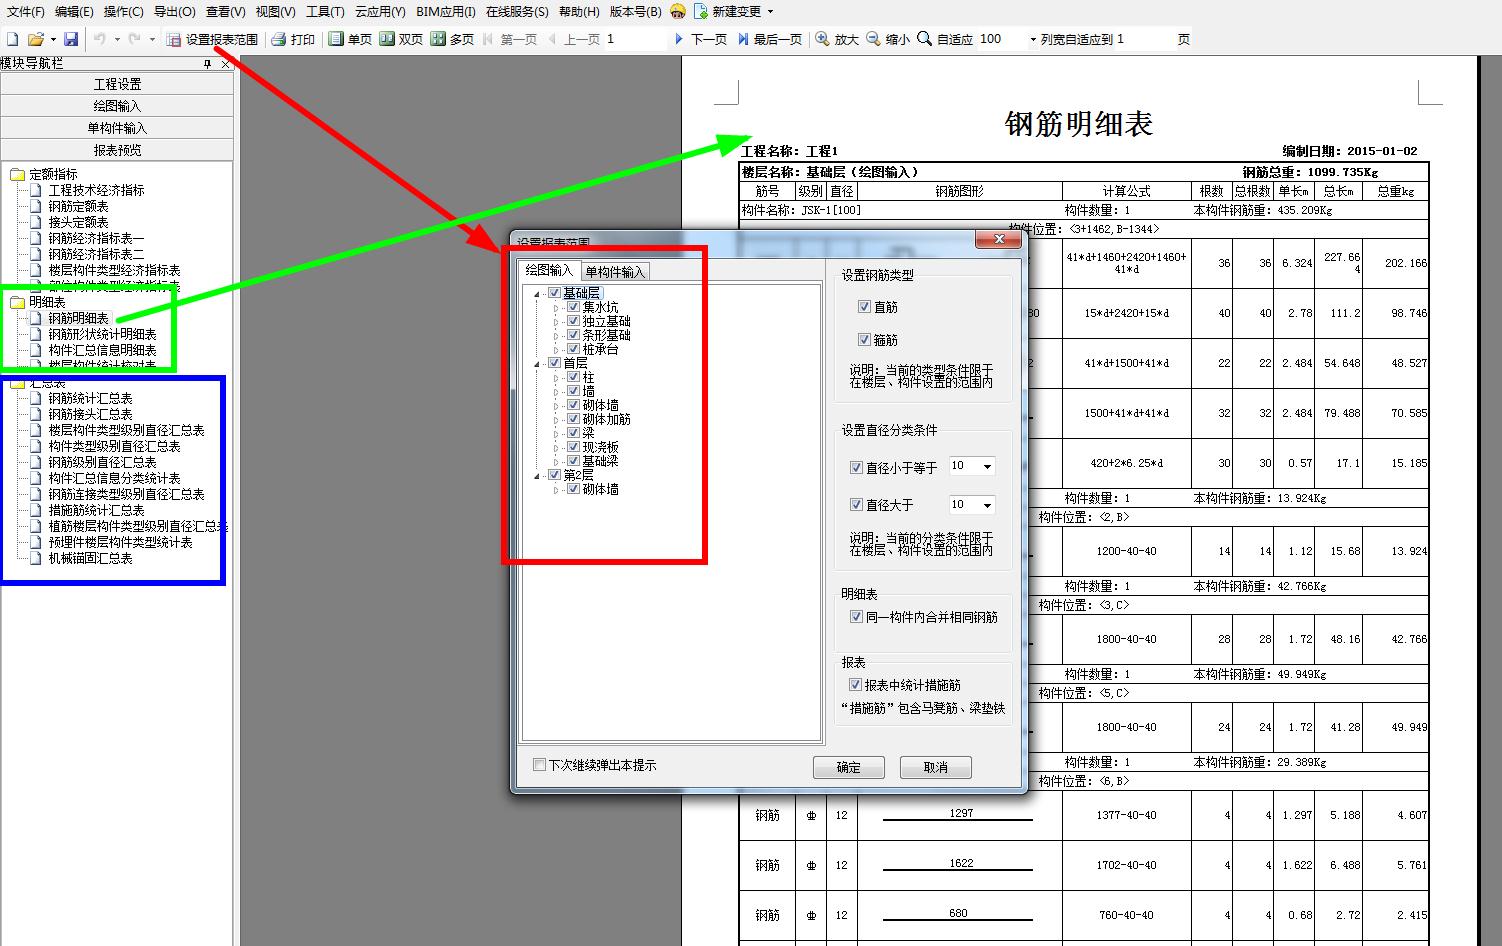1502x946 pixels.
Task: Click the Undo arrow icon
Action: tap(99, 39)
